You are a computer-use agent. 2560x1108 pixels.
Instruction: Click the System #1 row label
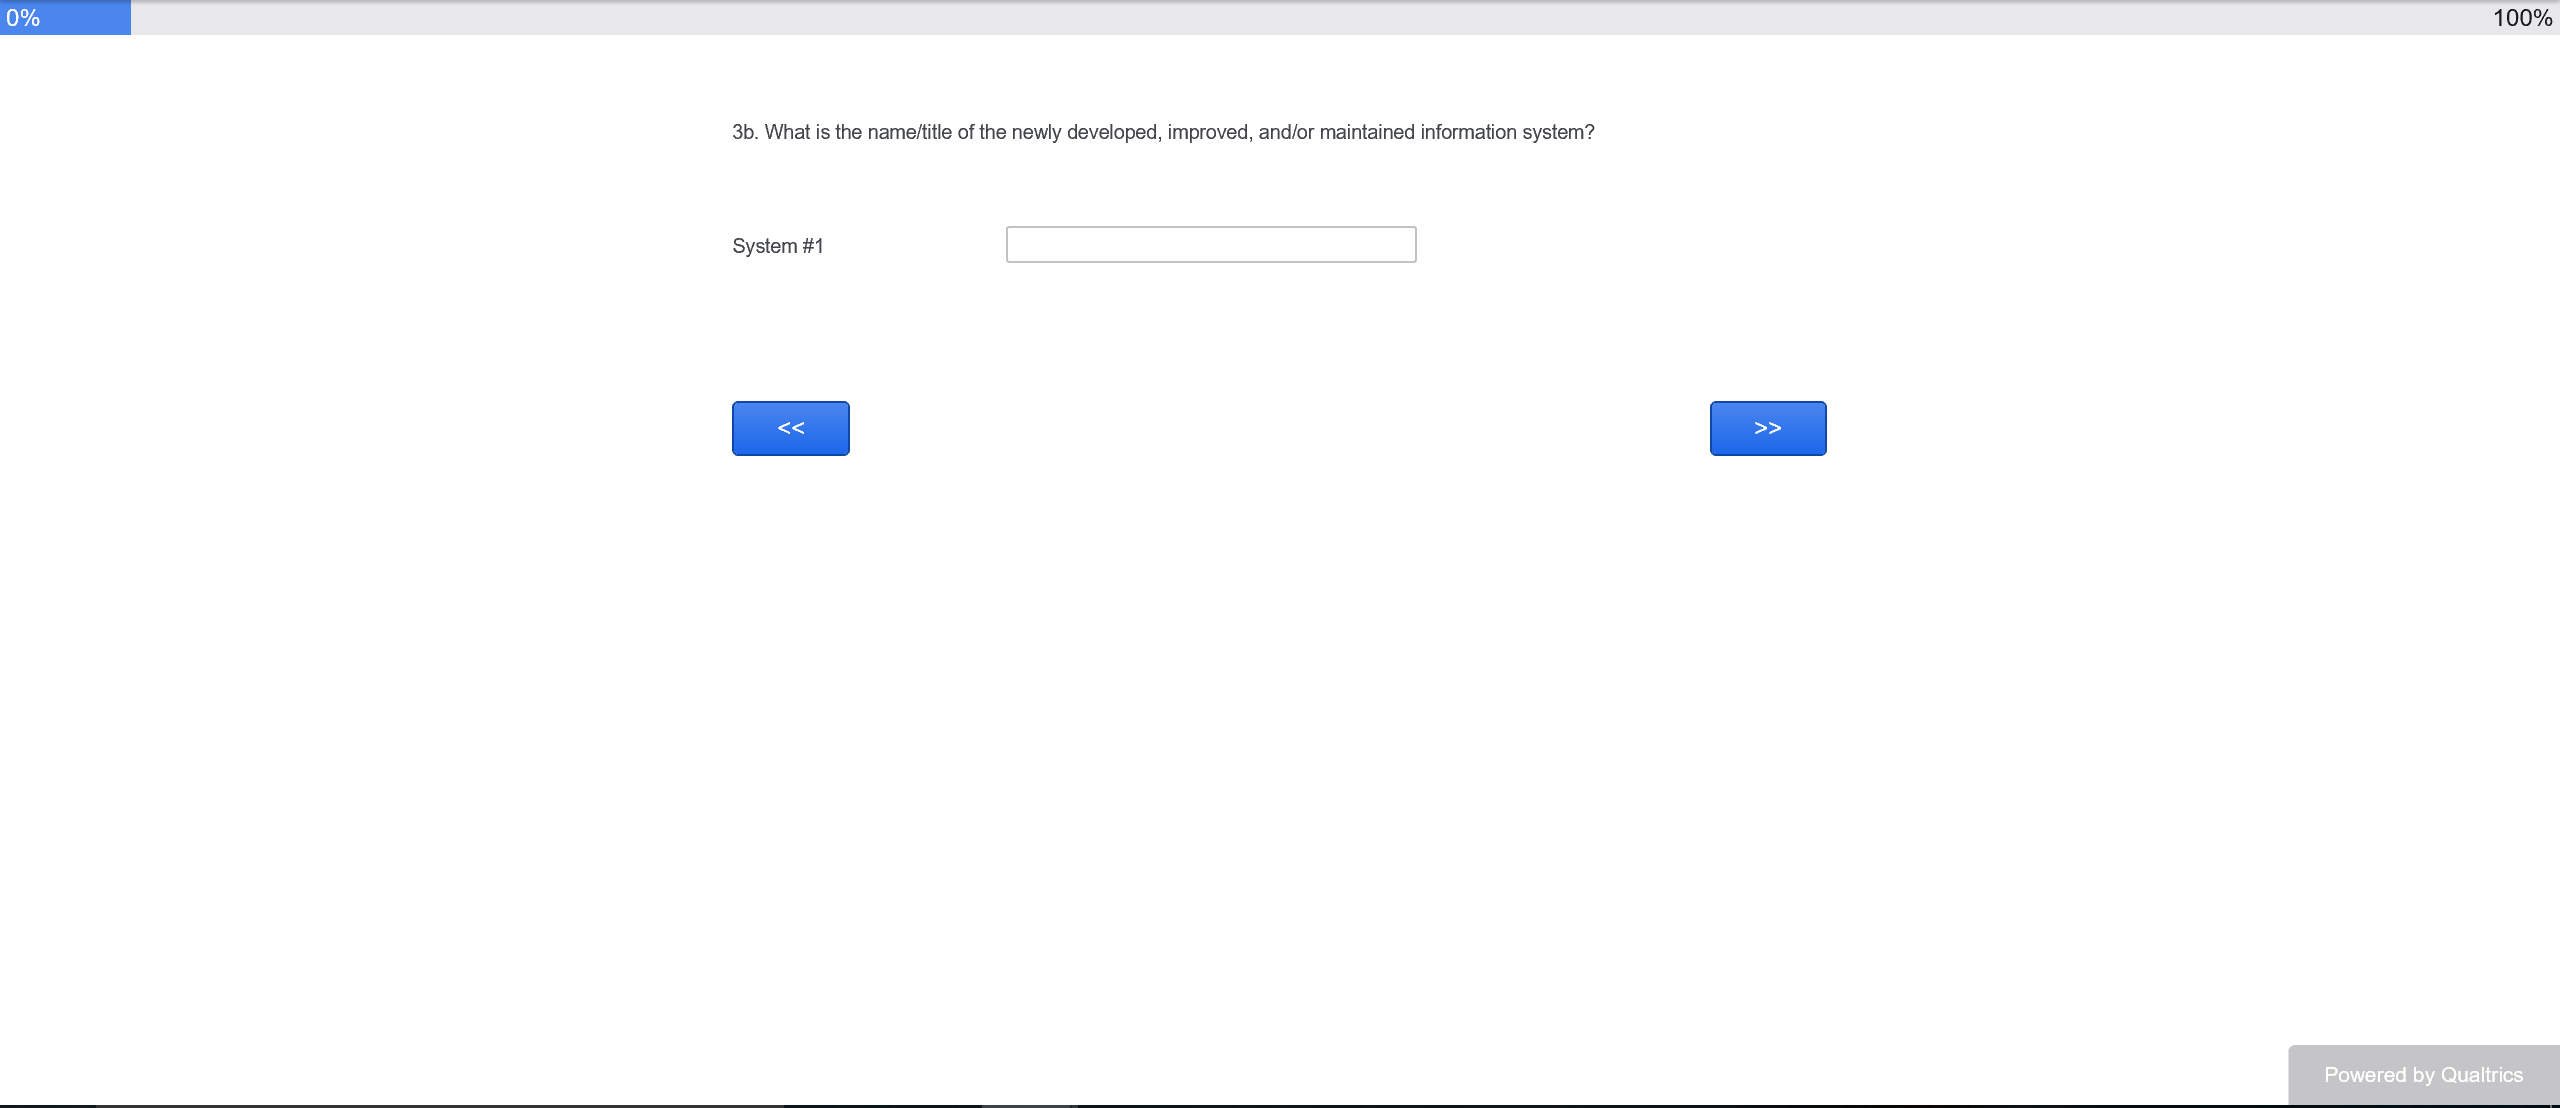[x=777, y=246]
